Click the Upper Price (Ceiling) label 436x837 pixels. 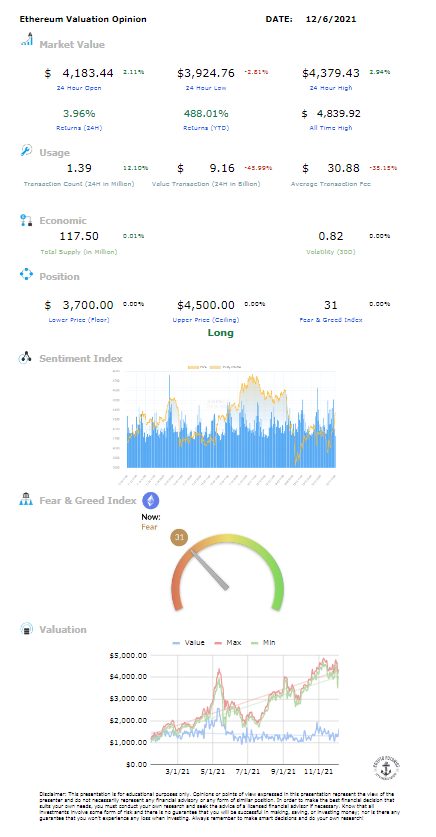pyautogui.click(x=206, y=320)
